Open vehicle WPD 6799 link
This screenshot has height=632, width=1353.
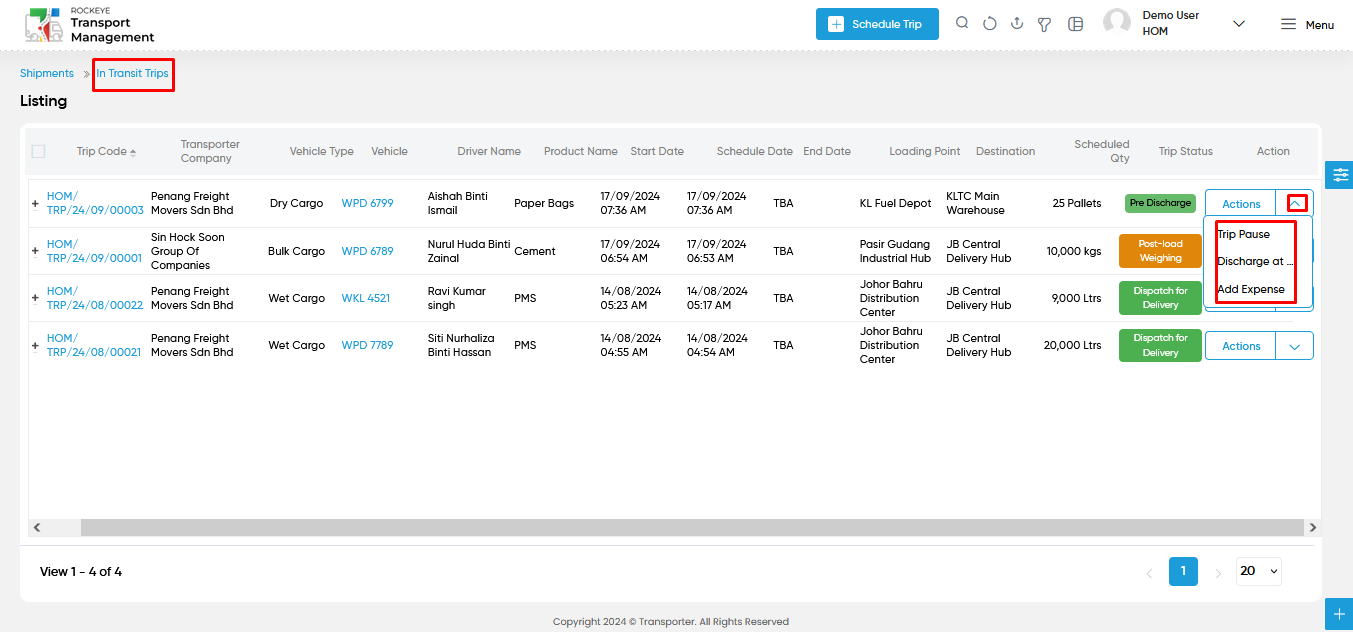click(x=367, y=203)
